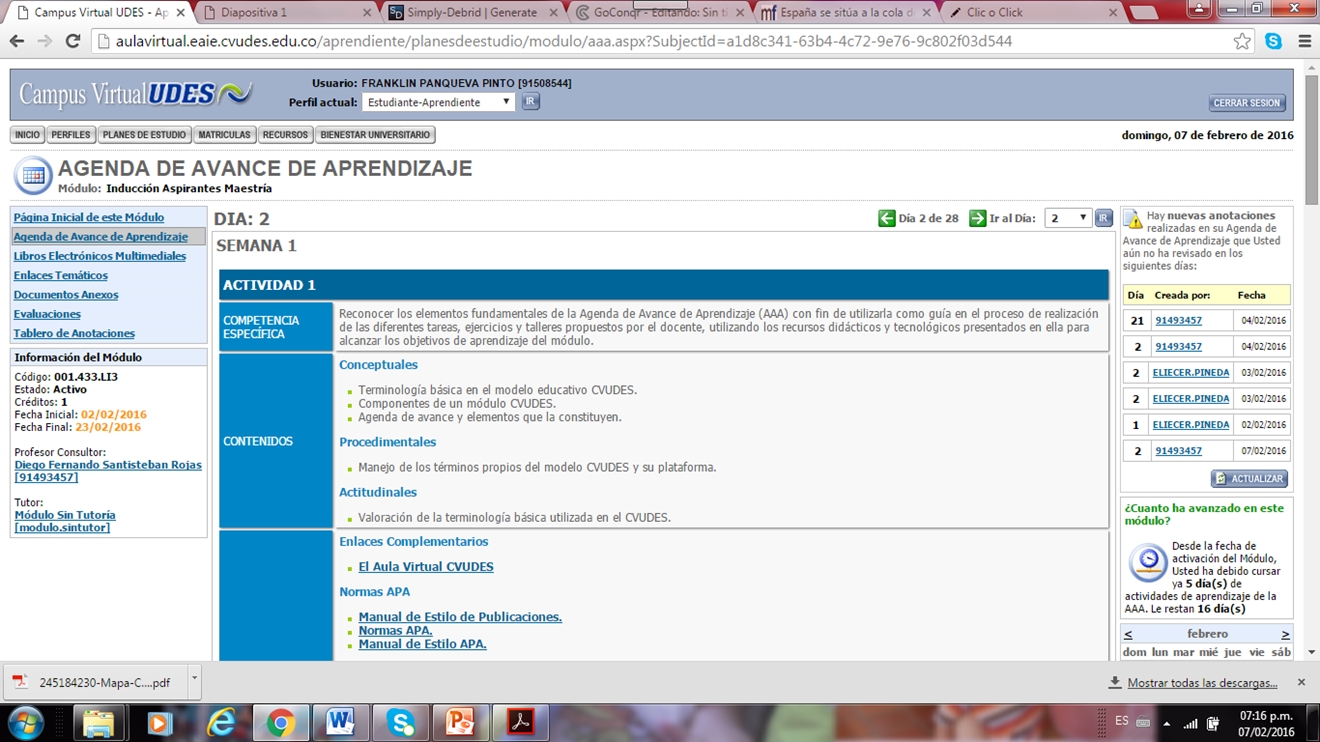
Task: Open the Perfil actual dropdown
Action: [x=438, y=102]
